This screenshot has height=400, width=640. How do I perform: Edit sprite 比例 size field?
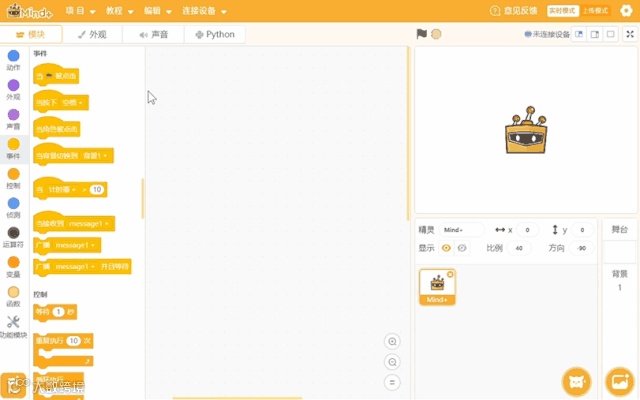coord(519,248)
